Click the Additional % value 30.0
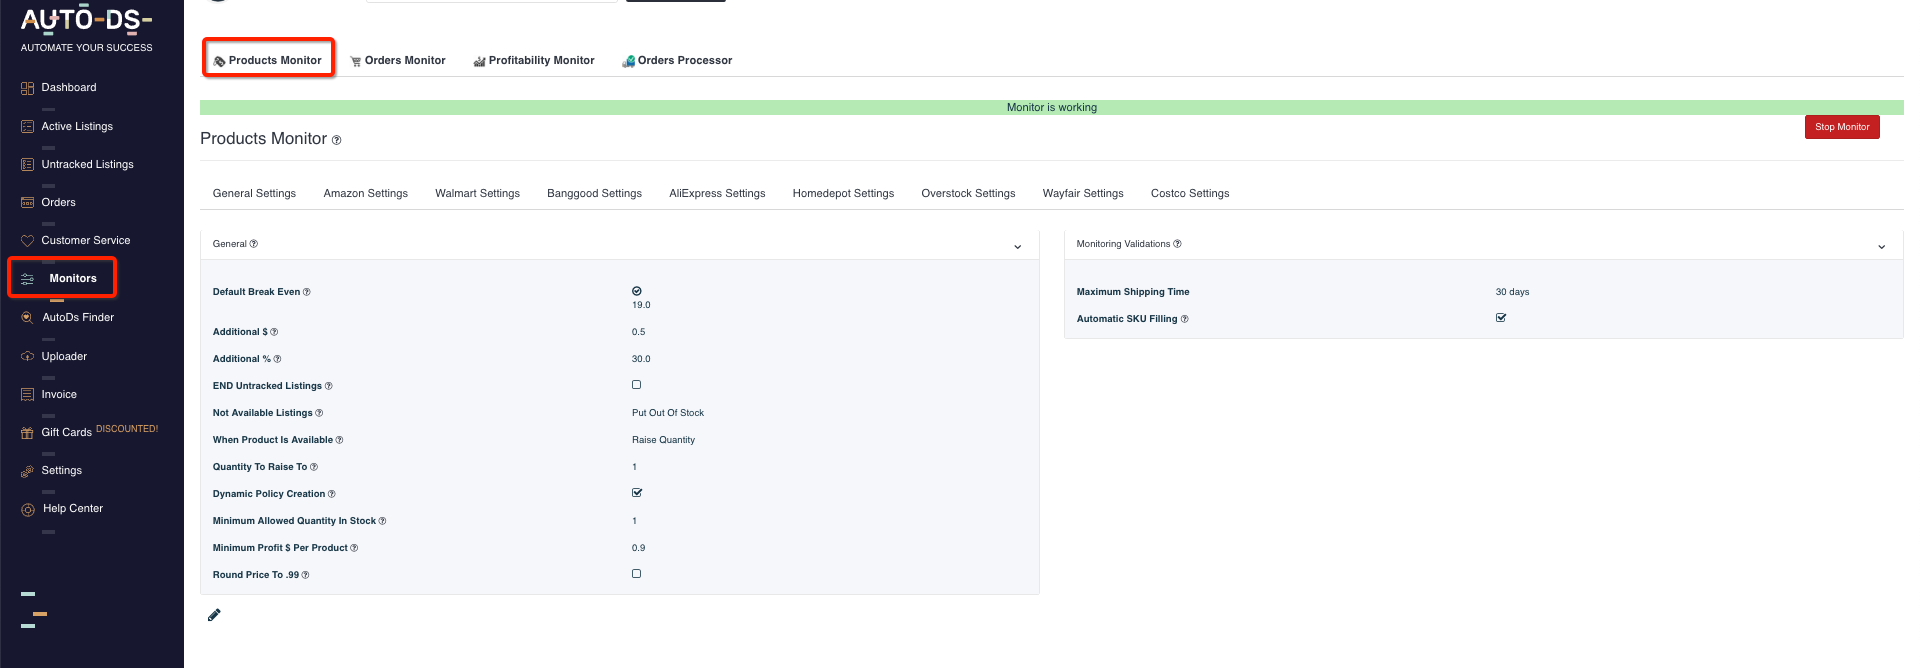This screenshot has height=668, width=1923. pos(641,359)
